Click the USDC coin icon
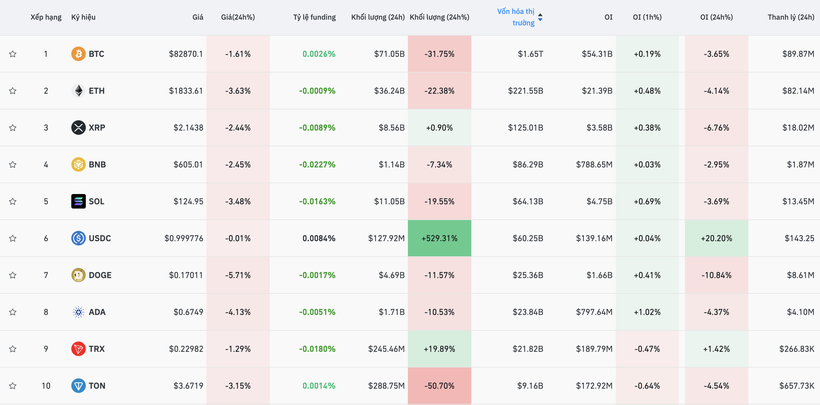This screenshot has height=405, width=820. tap(78, 239)
